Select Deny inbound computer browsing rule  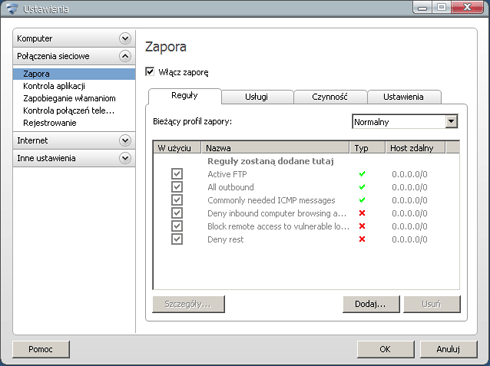click(277, 213)
